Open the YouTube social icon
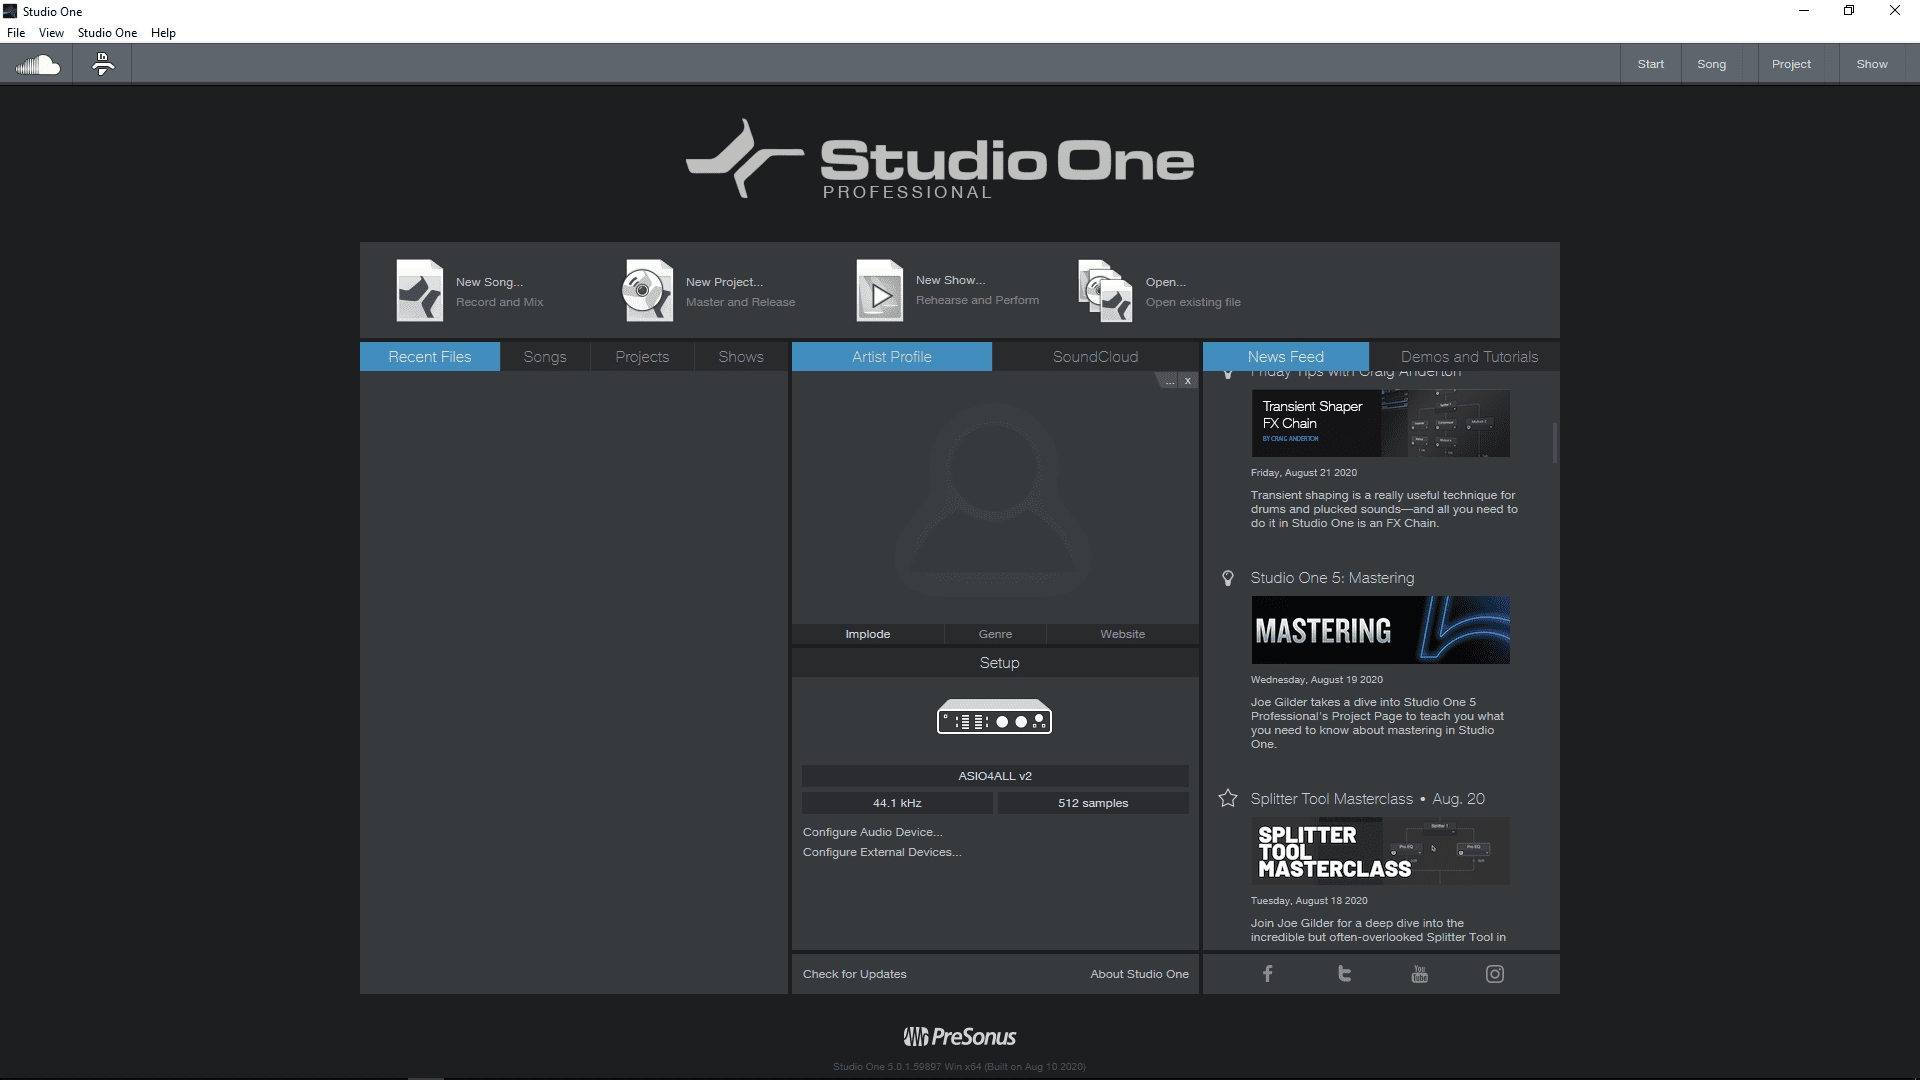Screen dimensions: 1920x1080 pyautogui.click(x=1419, y=974)
